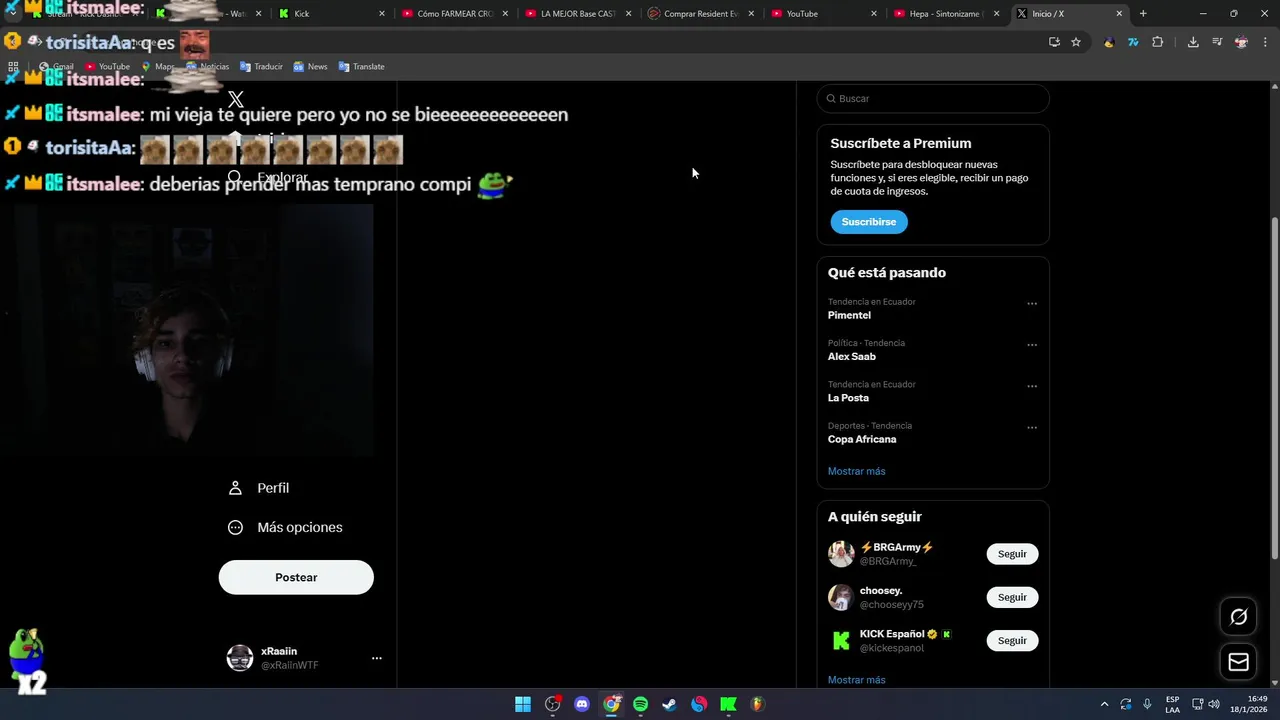Open options for the Alex Saab trend
The height and width of the screenshot is (720, 1280).
tap(1032, 345)
